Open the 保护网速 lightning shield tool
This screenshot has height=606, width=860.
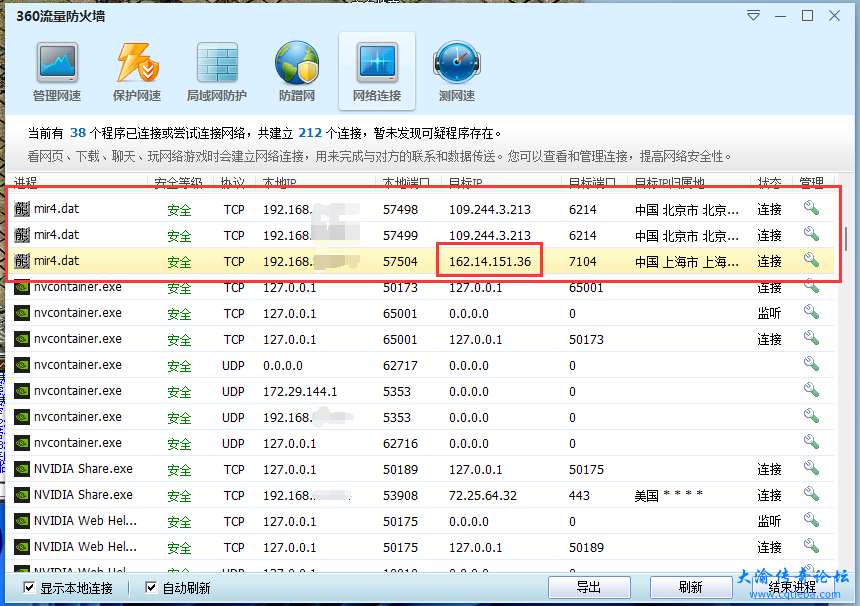pos(137,71)
